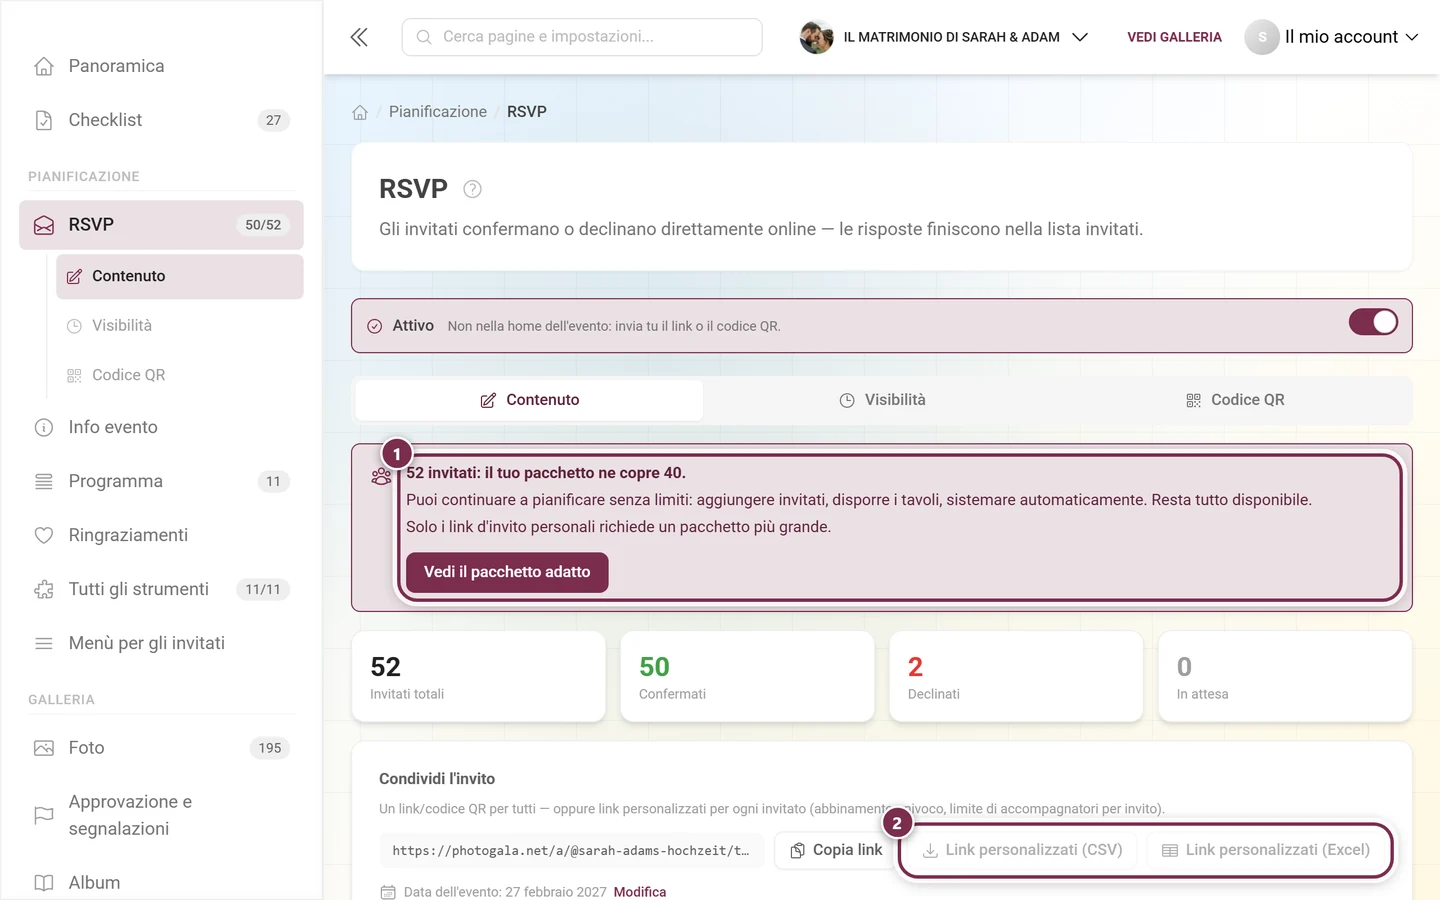This screenshot has width=1440, height=900.
Task: Open Contenuto submenu item in sidebar
Action: click(180, 276)
